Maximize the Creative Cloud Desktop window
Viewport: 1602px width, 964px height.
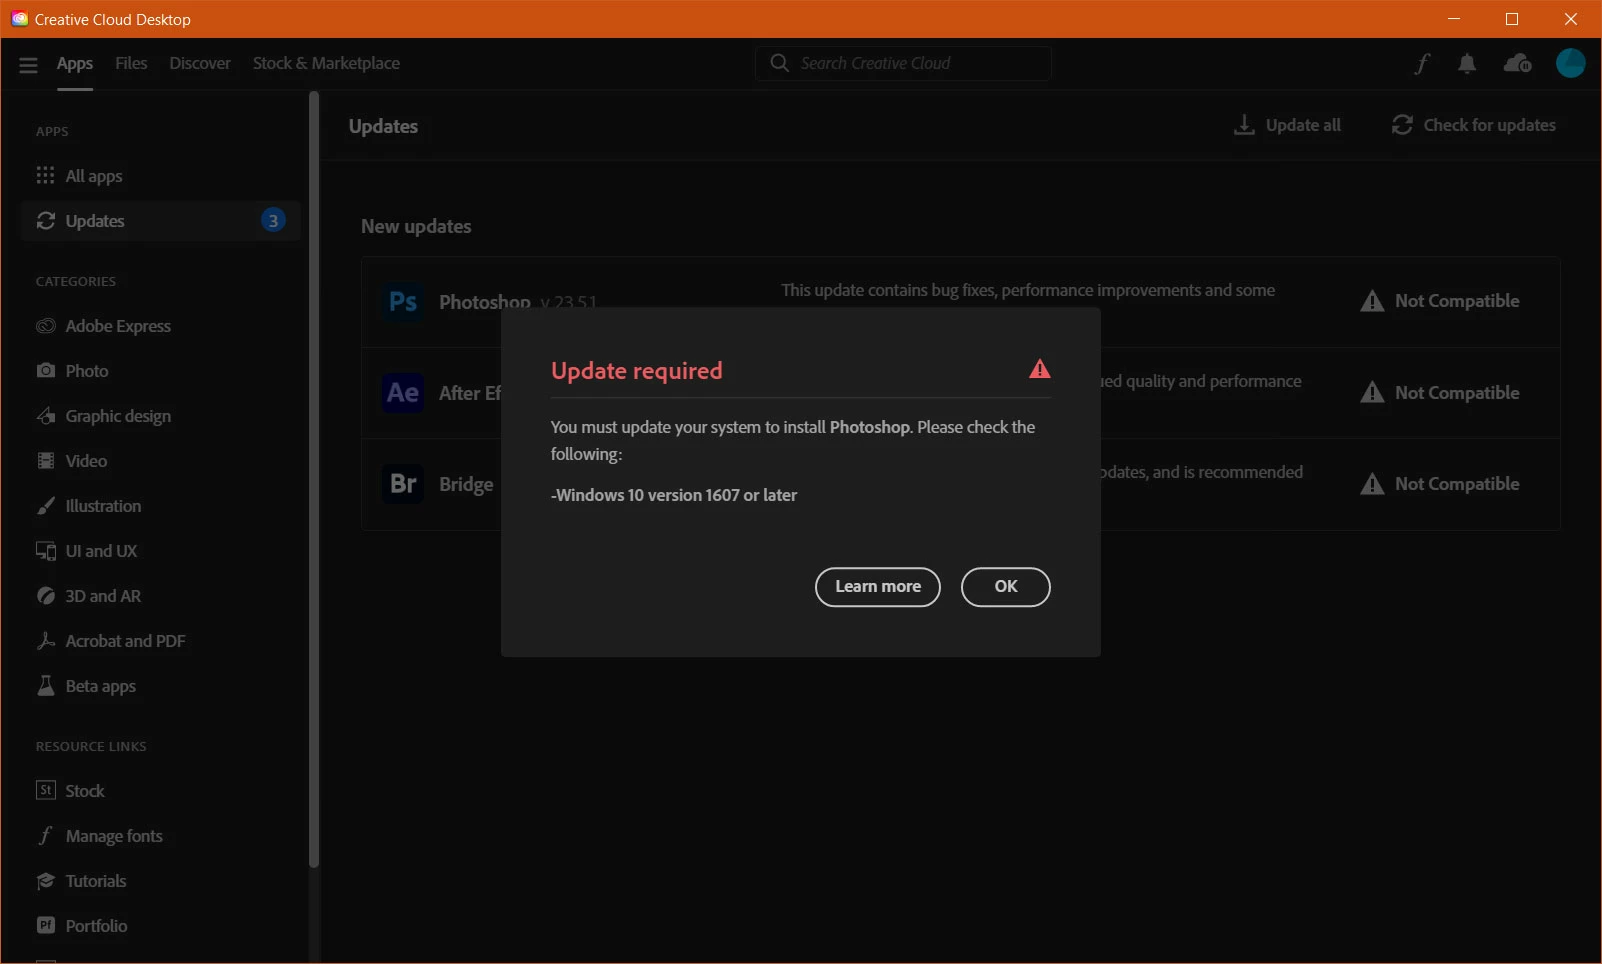(x=1512, y=19)
